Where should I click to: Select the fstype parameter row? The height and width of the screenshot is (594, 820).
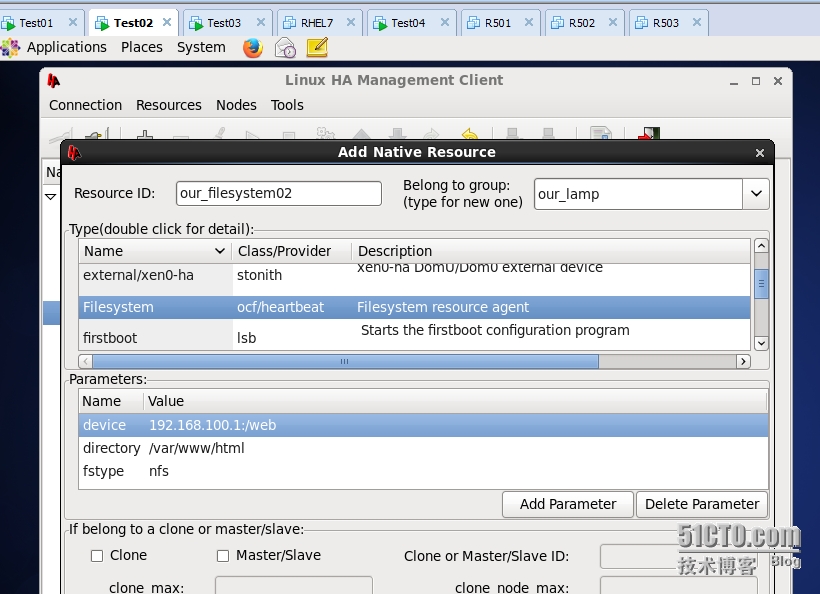tap(423, 471)
